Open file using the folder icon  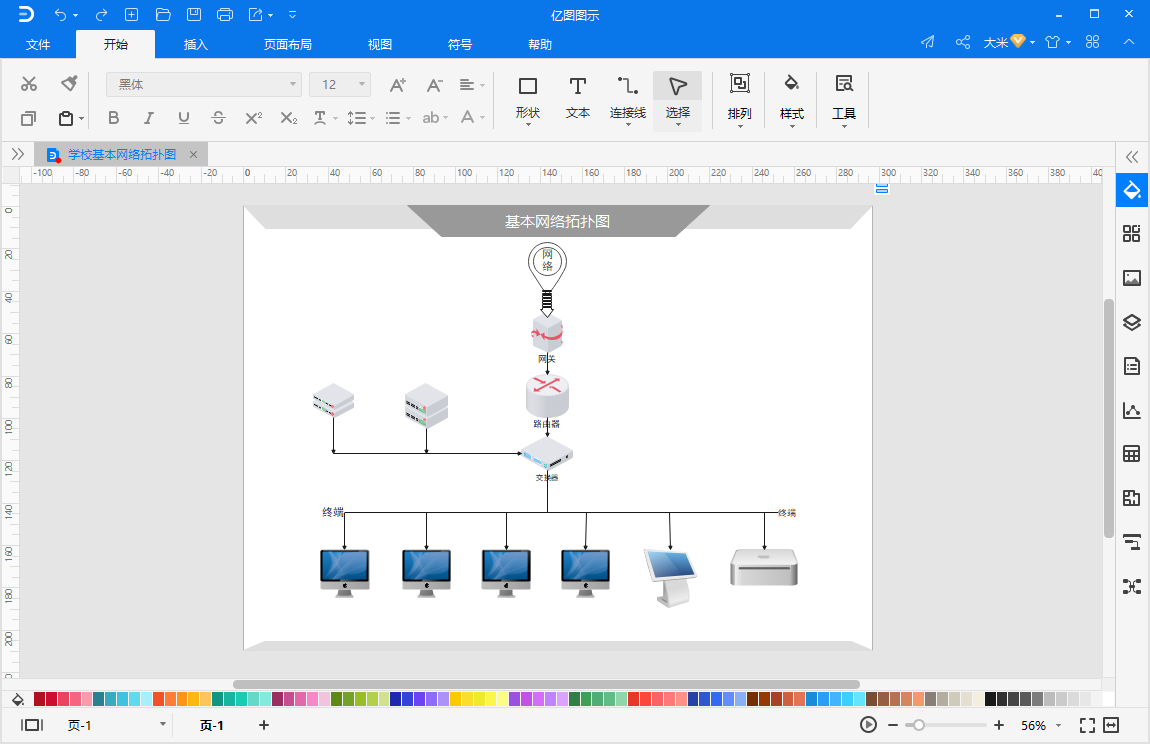tap(163, 15)
